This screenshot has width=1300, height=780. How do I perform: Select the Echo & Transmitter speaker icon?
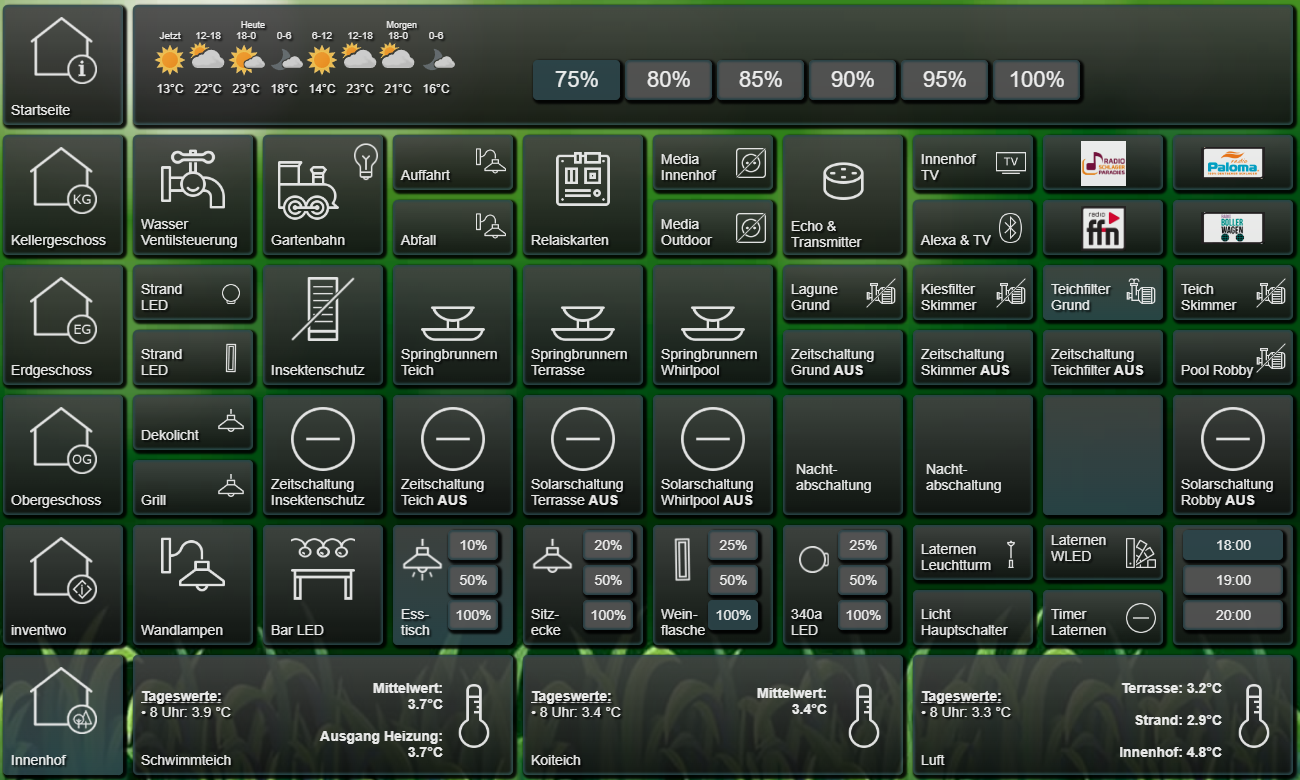(842, 181)
